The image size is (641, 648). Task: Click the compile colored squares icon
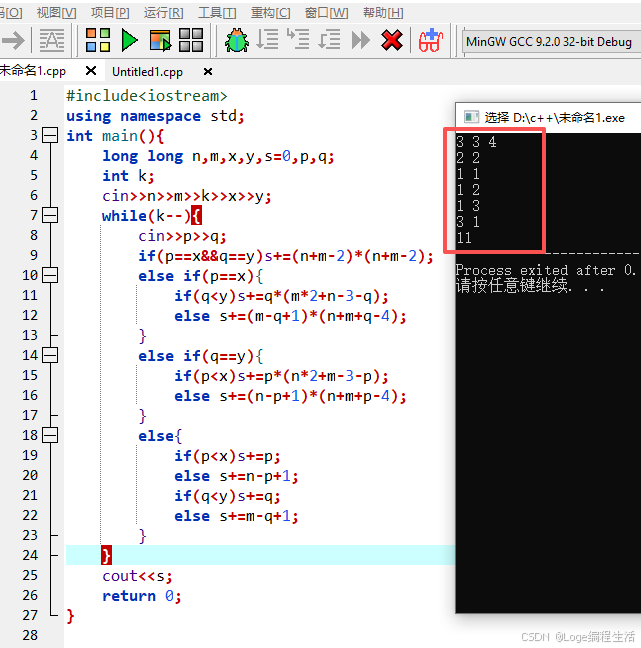tap(98, 40)
